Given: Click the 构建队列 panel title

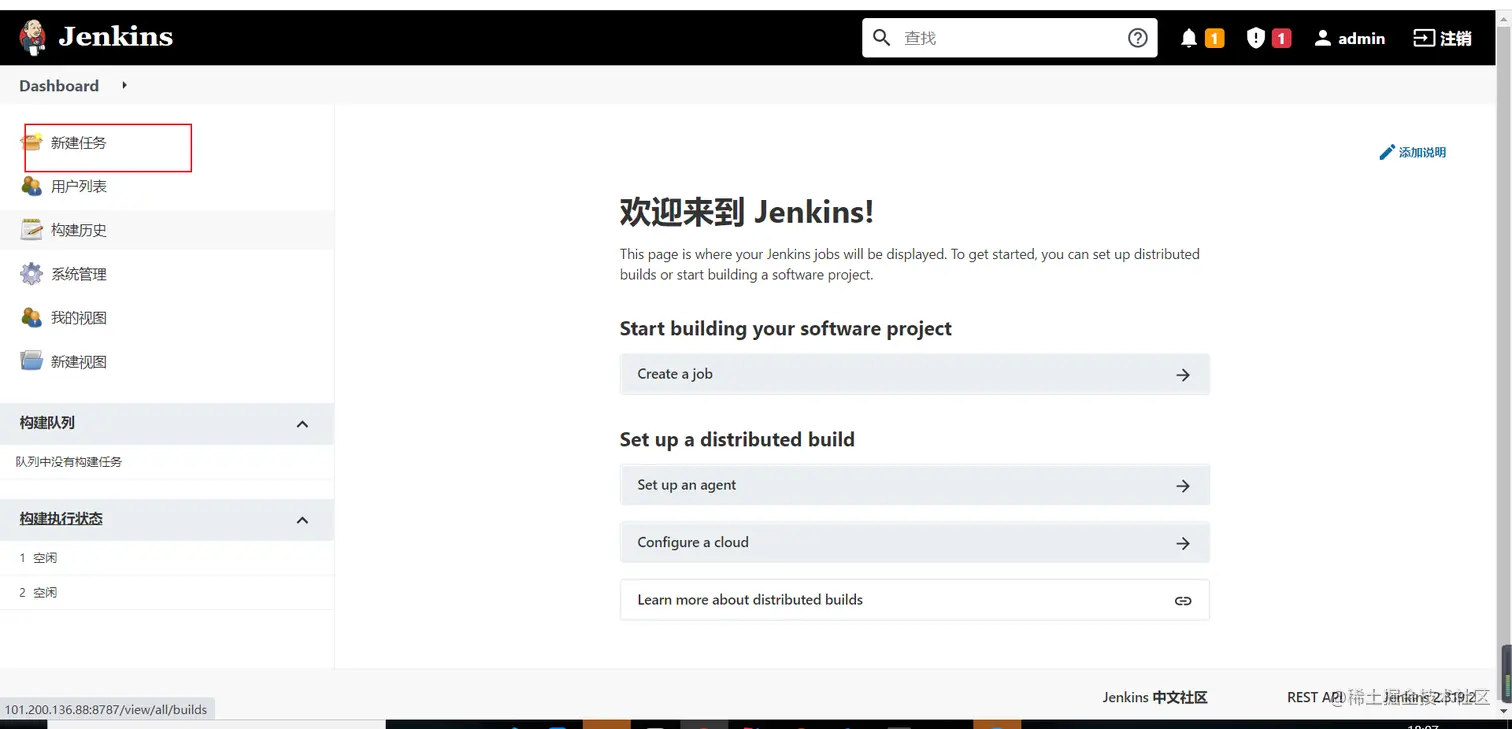Looking at the screenshot, I should [x=47, y=423].
